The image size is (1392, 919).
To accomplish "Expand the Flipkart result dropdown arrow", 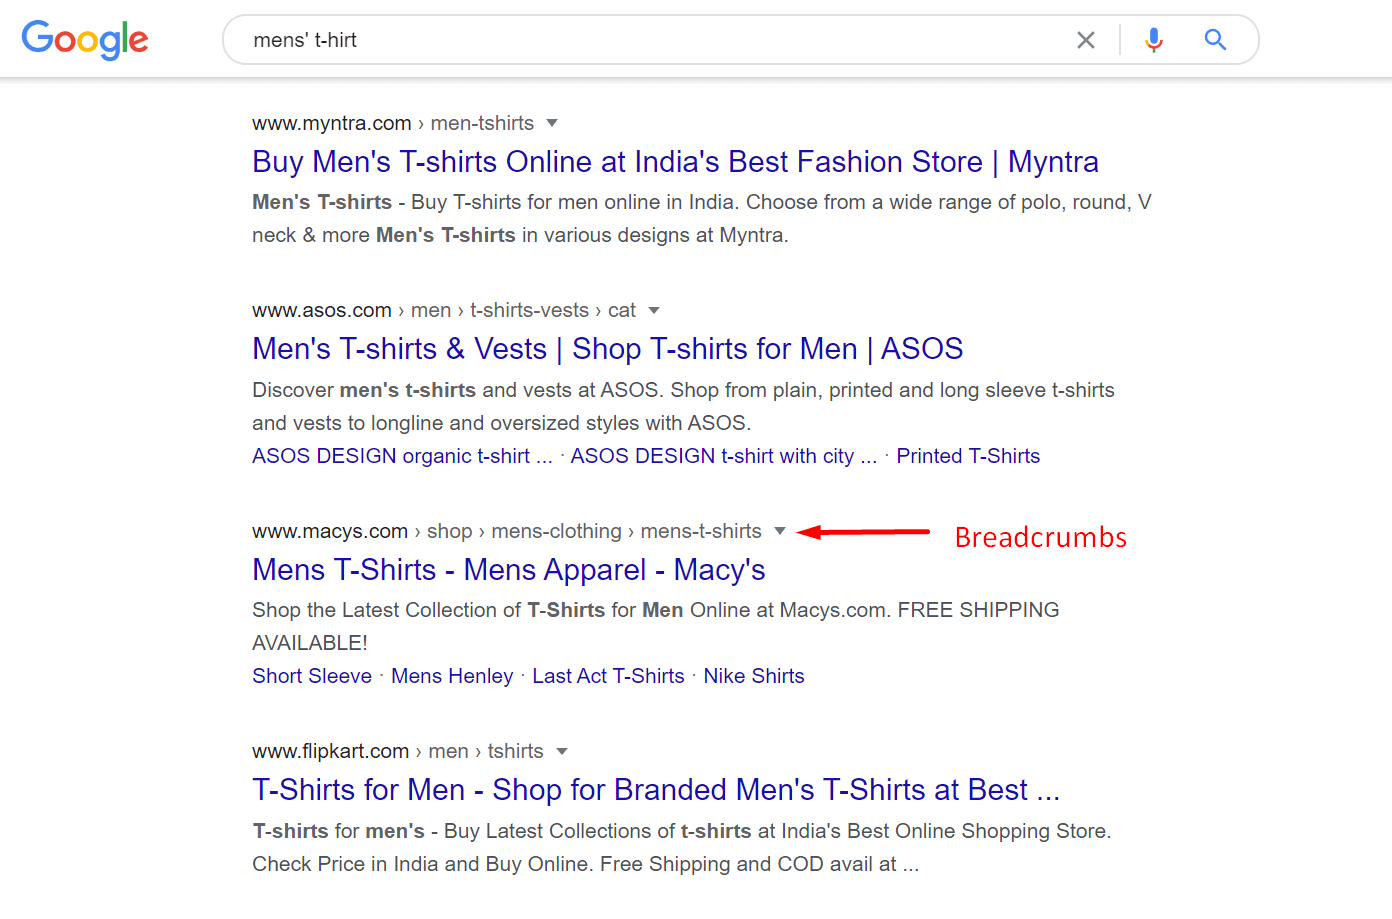I will [561, 751].
